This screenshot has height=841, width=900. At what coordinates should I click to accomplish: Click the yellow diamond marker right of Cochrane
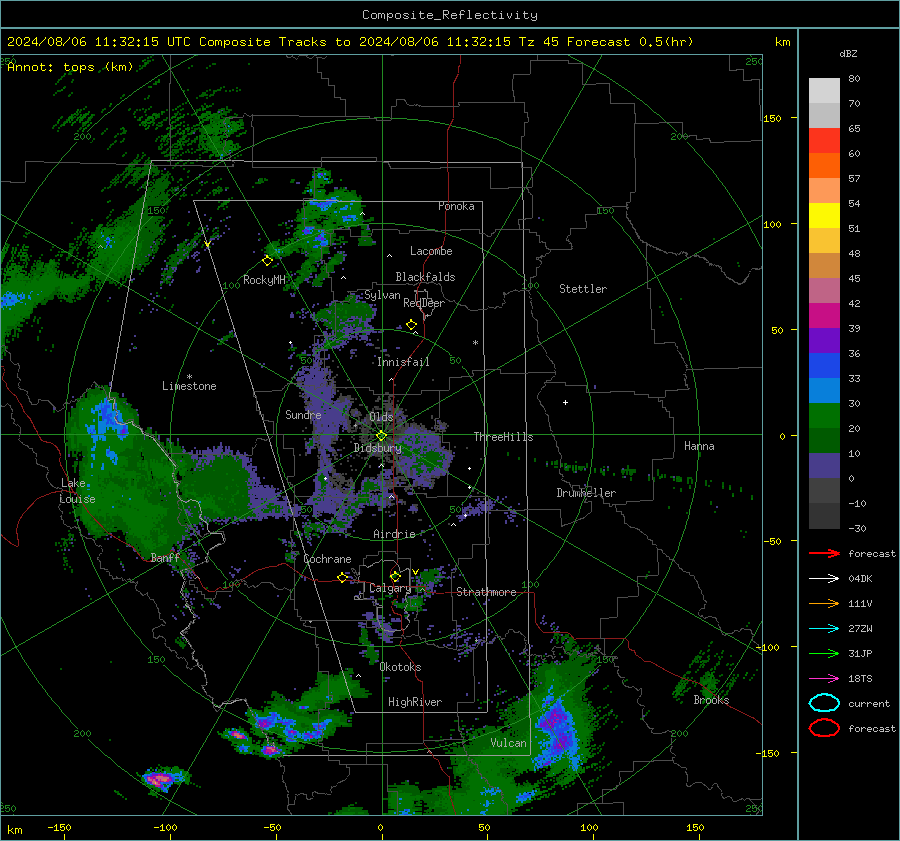tap(343, 577)
